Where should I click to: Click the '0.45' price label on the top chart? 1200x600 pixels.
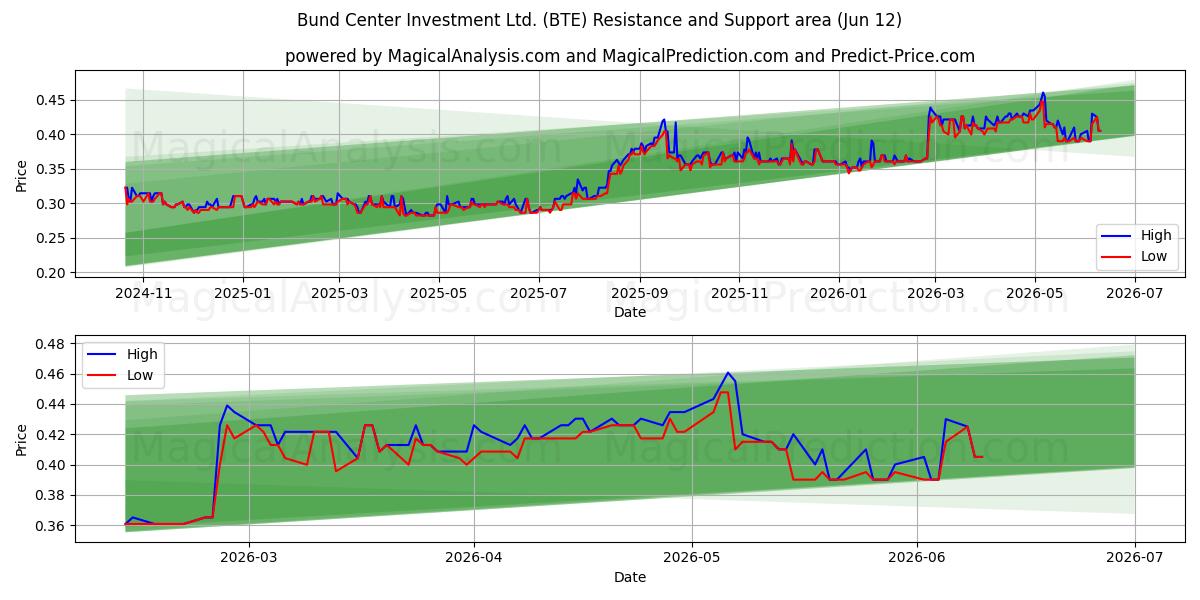point(52,100)
